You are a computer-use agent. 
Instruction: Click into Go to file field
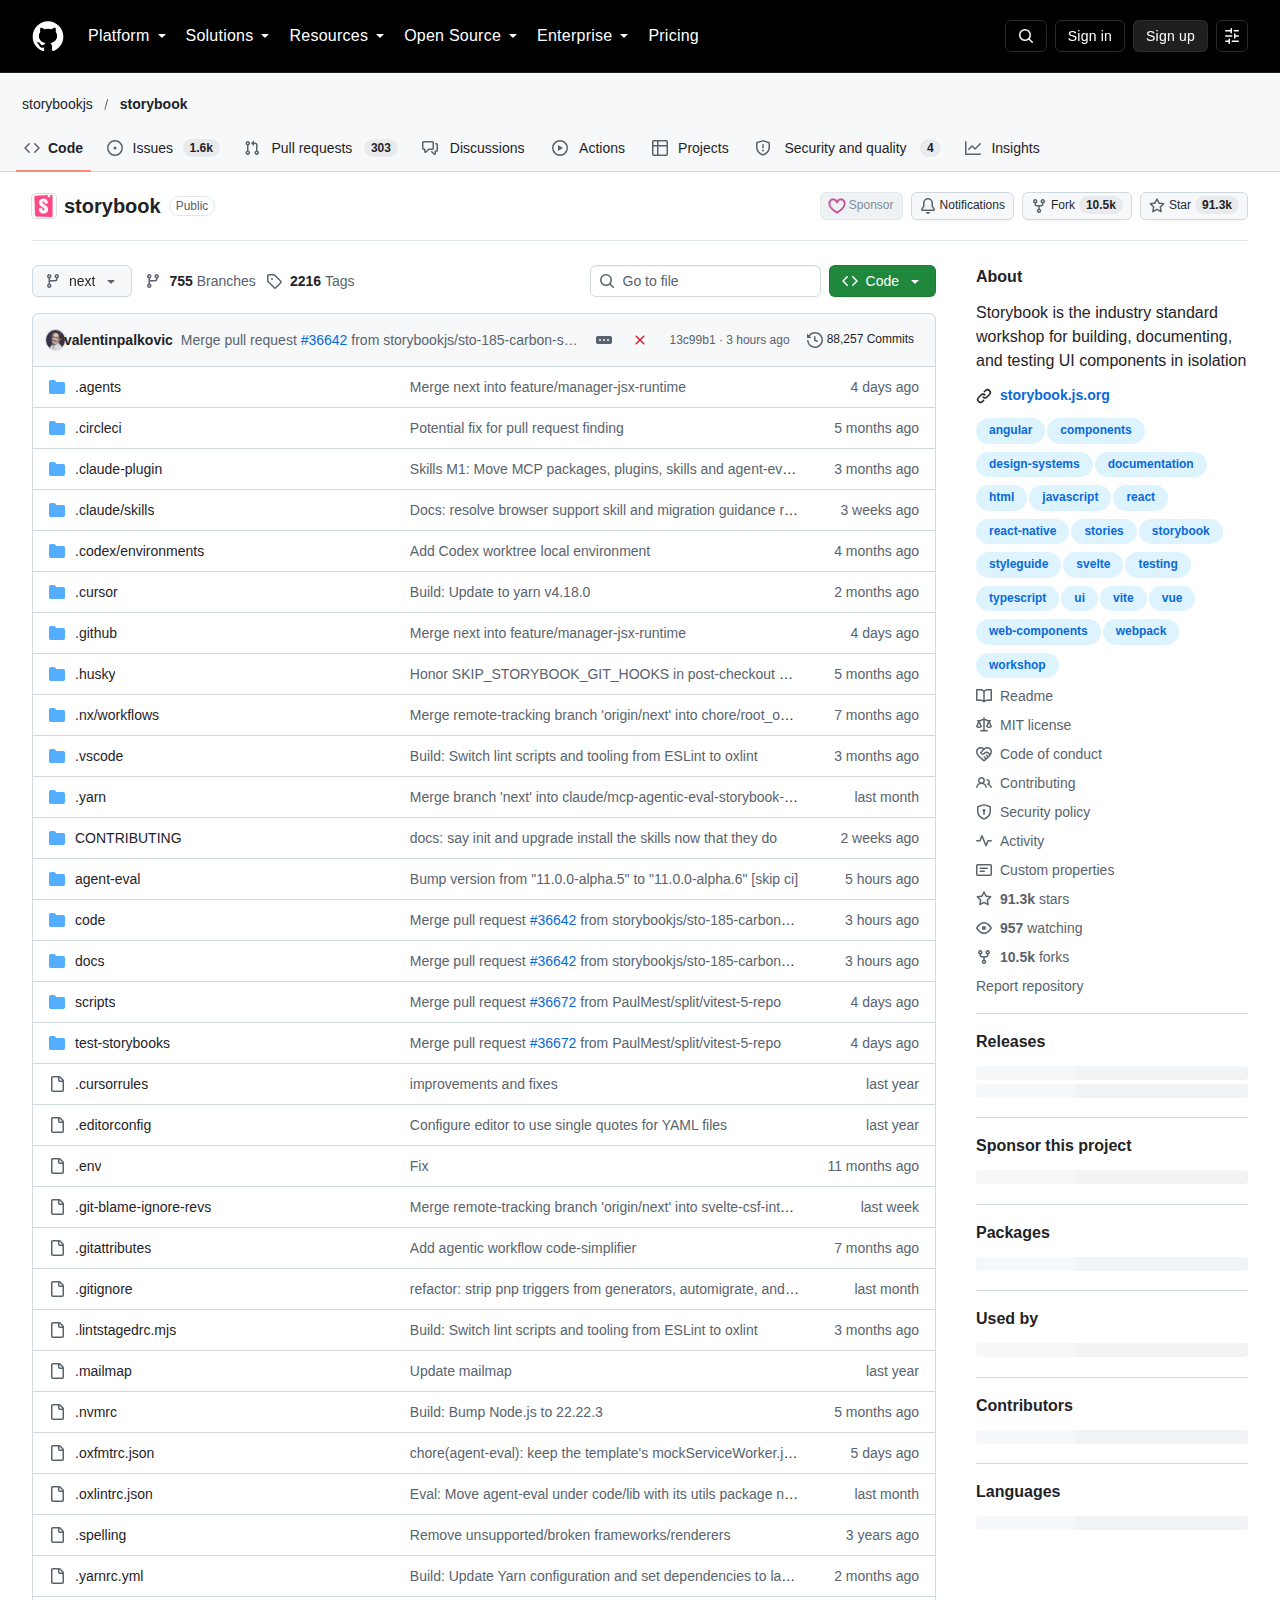(x=705, y=281)
